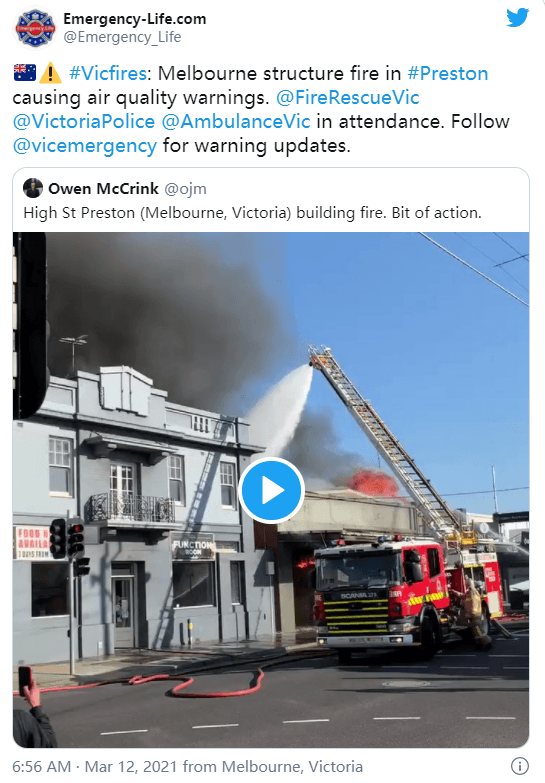The image size is (545, 783).
Task: Click the Australian flag emoji
Action: [24, 73]
